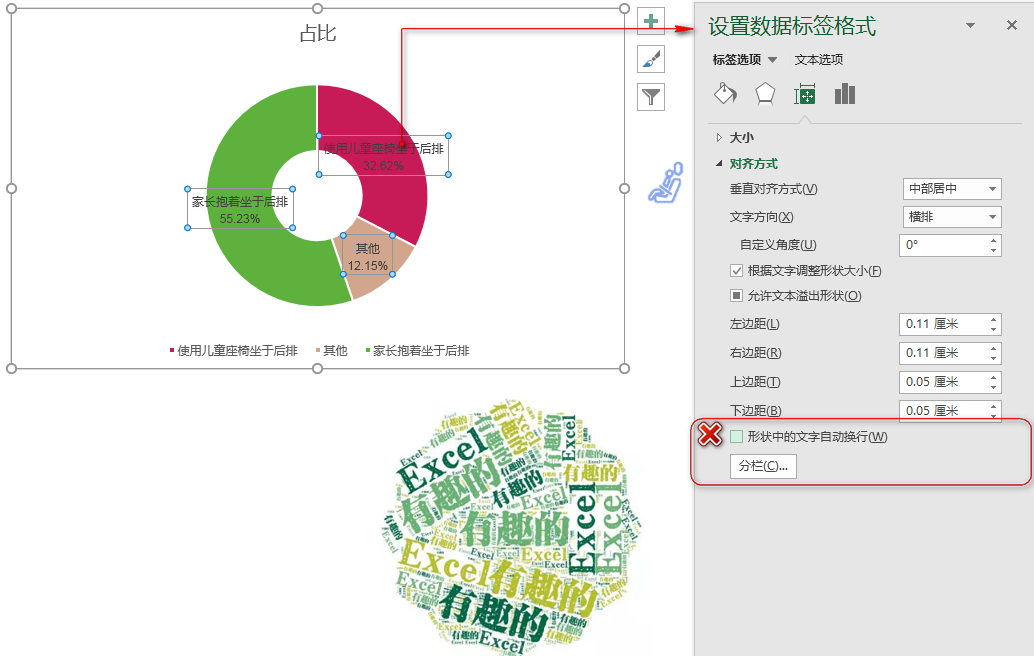Click legend entry 家长抱着坐于后排
Screen dimensions: 1034x656
417,351
